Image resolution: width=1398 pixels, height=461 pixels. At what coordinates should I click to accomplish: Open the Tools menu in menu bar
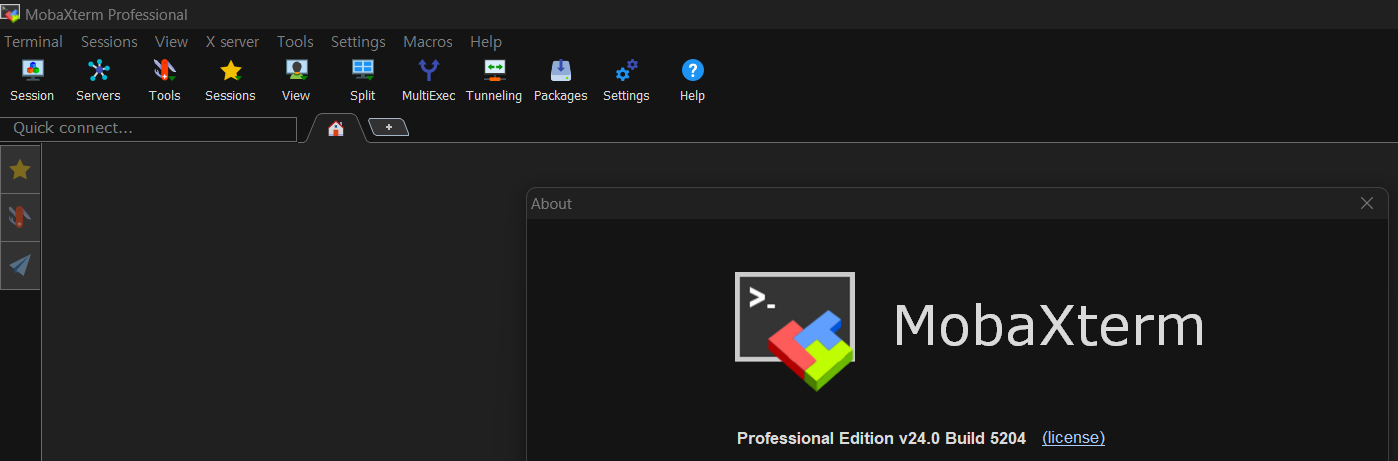click(x=295, y=42)
